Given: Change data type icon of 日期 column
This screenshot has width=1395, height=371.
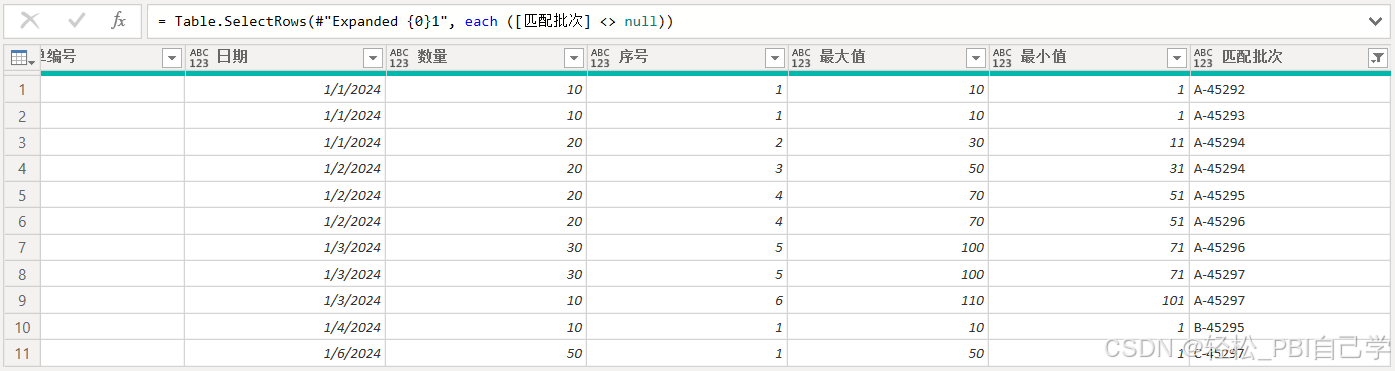Looking at the screenshot, I should pos(200,58).
